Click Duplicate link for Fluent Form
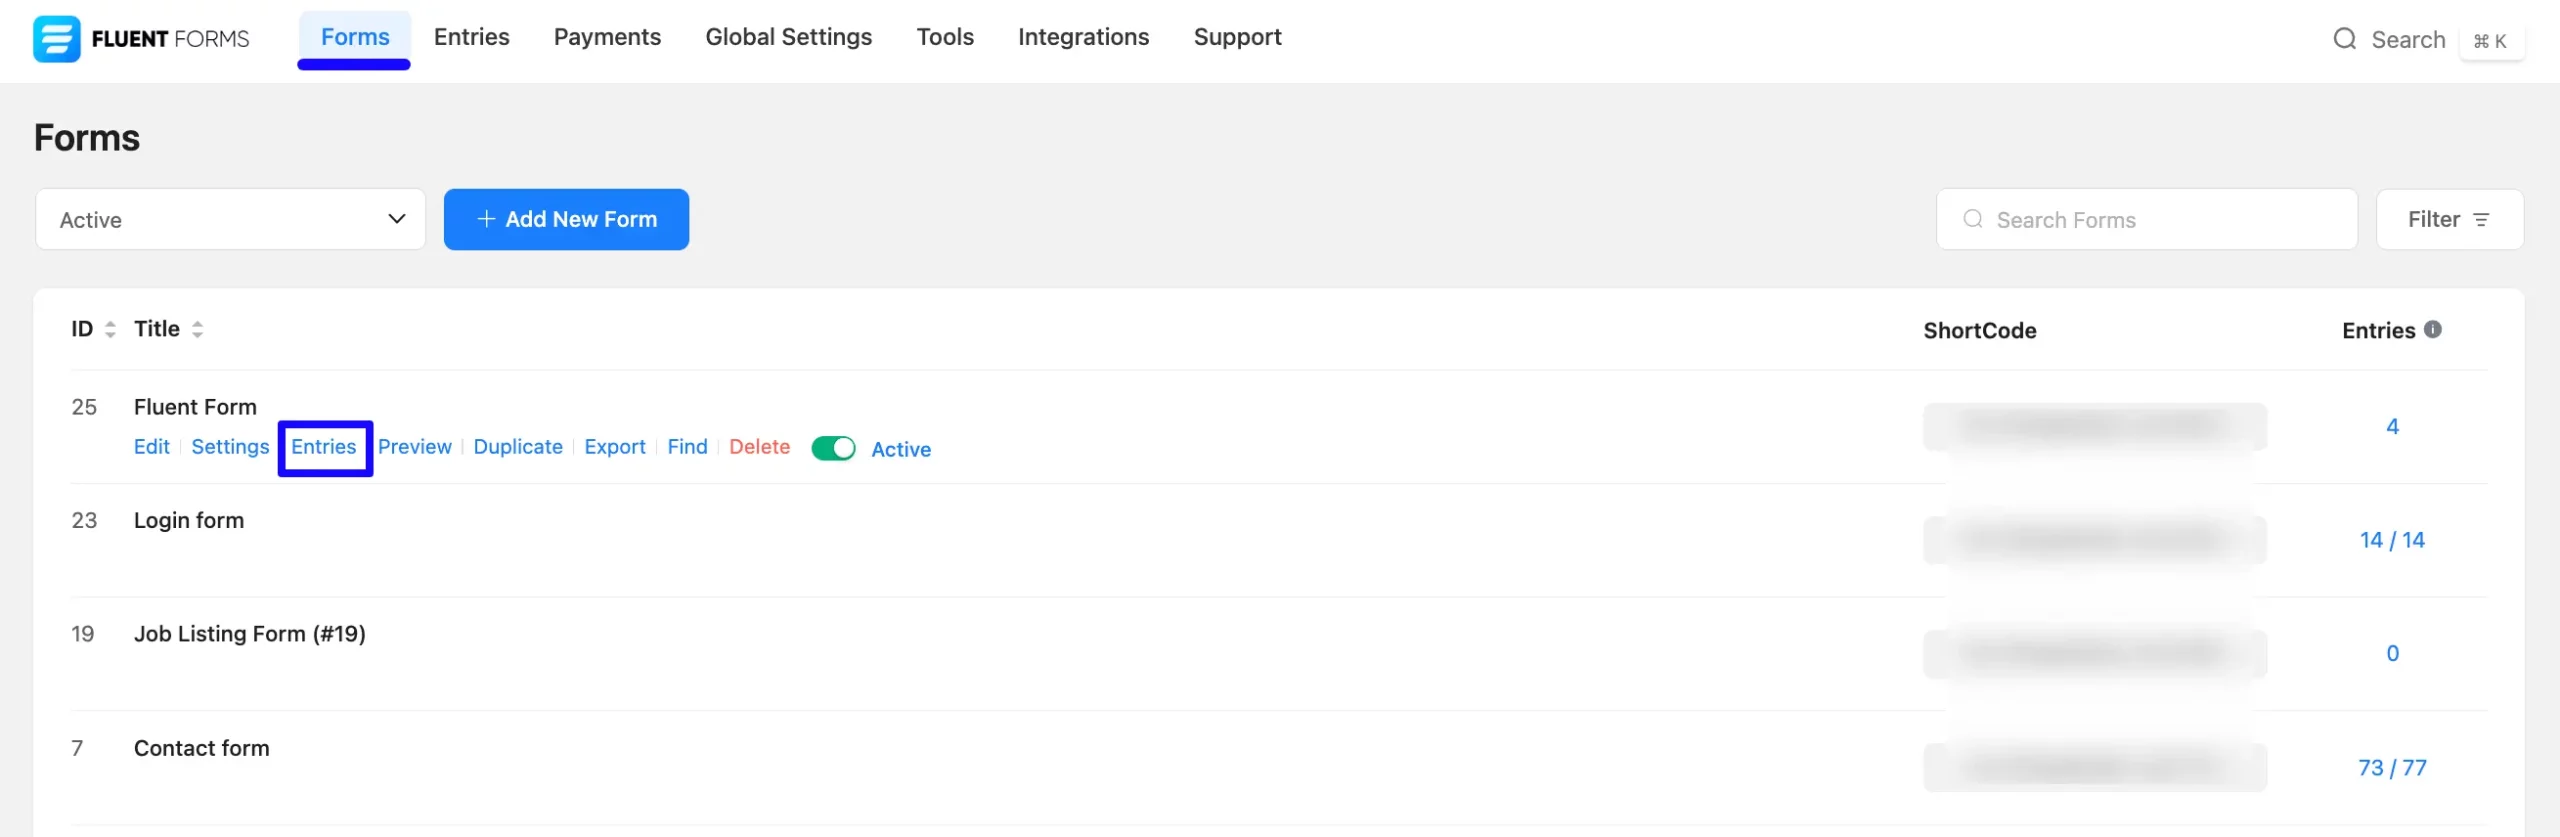The height and width of the screenshot is (837, 2560). click(518, 447)
